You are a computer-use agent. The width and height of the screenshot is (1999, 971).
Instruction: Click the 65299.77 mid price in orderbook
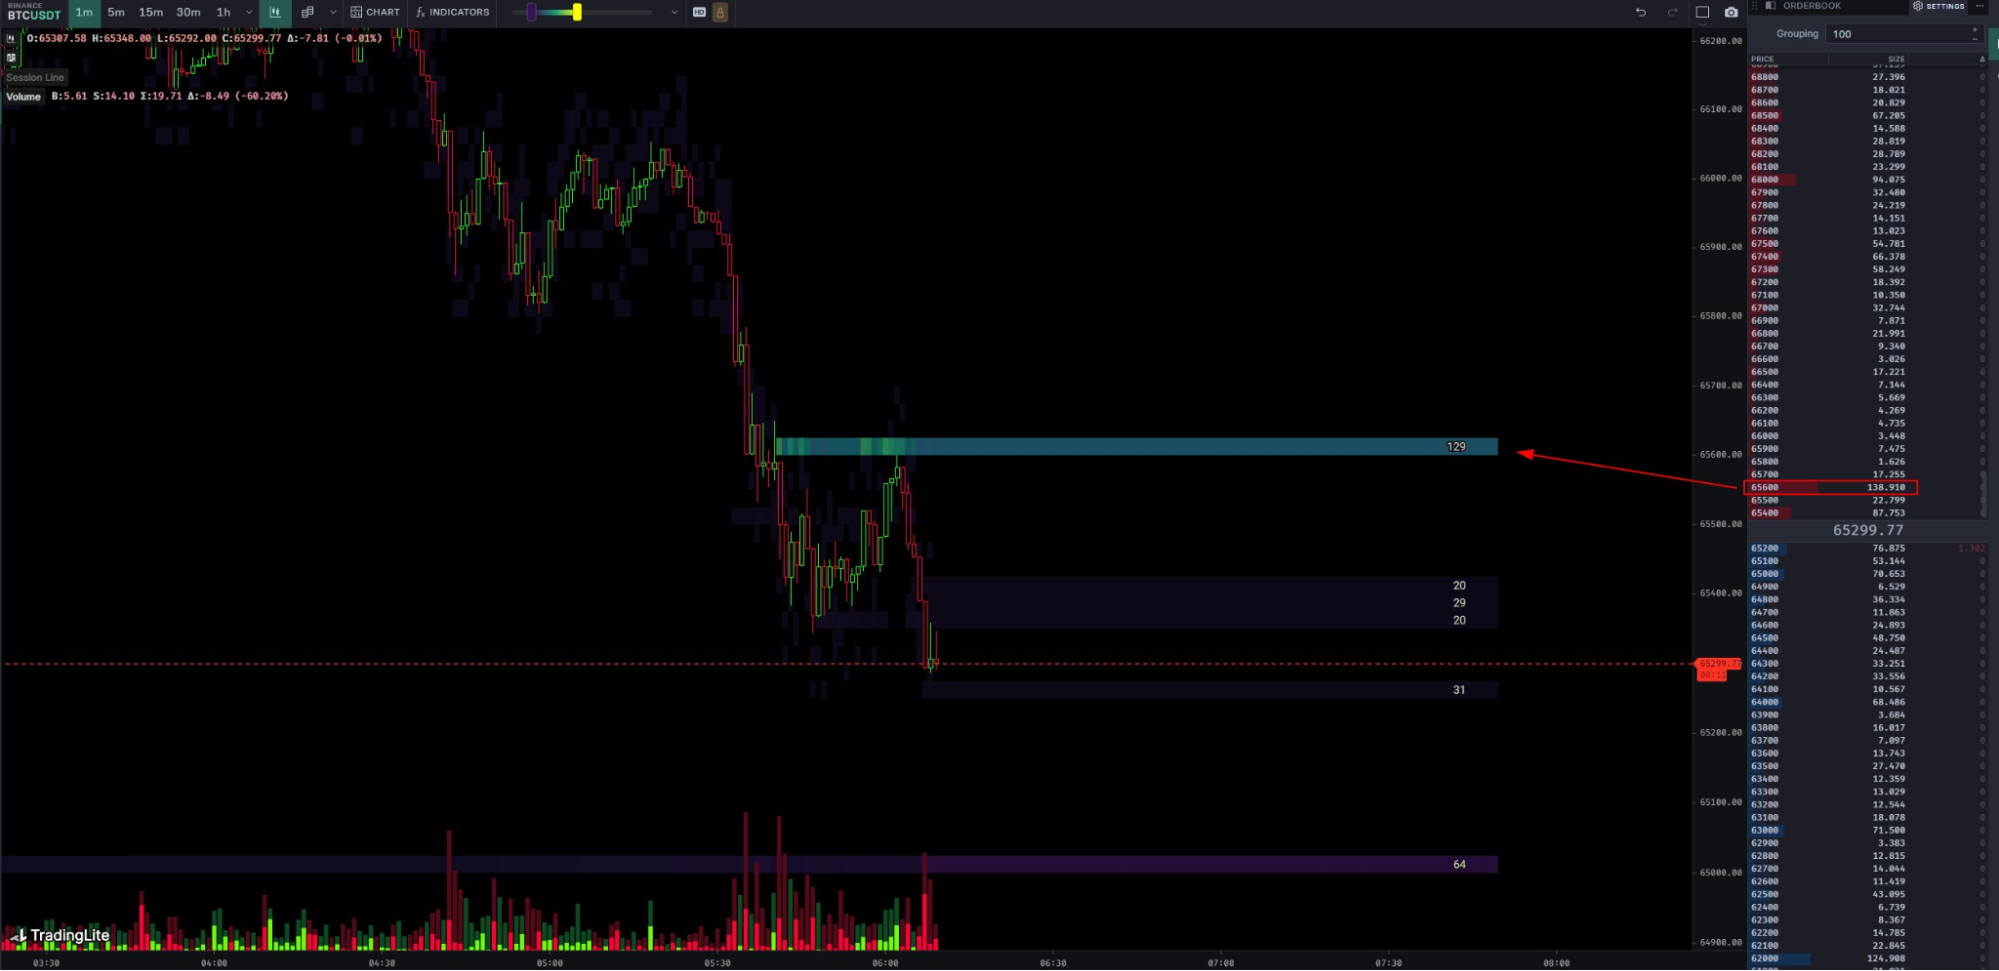1867,530
